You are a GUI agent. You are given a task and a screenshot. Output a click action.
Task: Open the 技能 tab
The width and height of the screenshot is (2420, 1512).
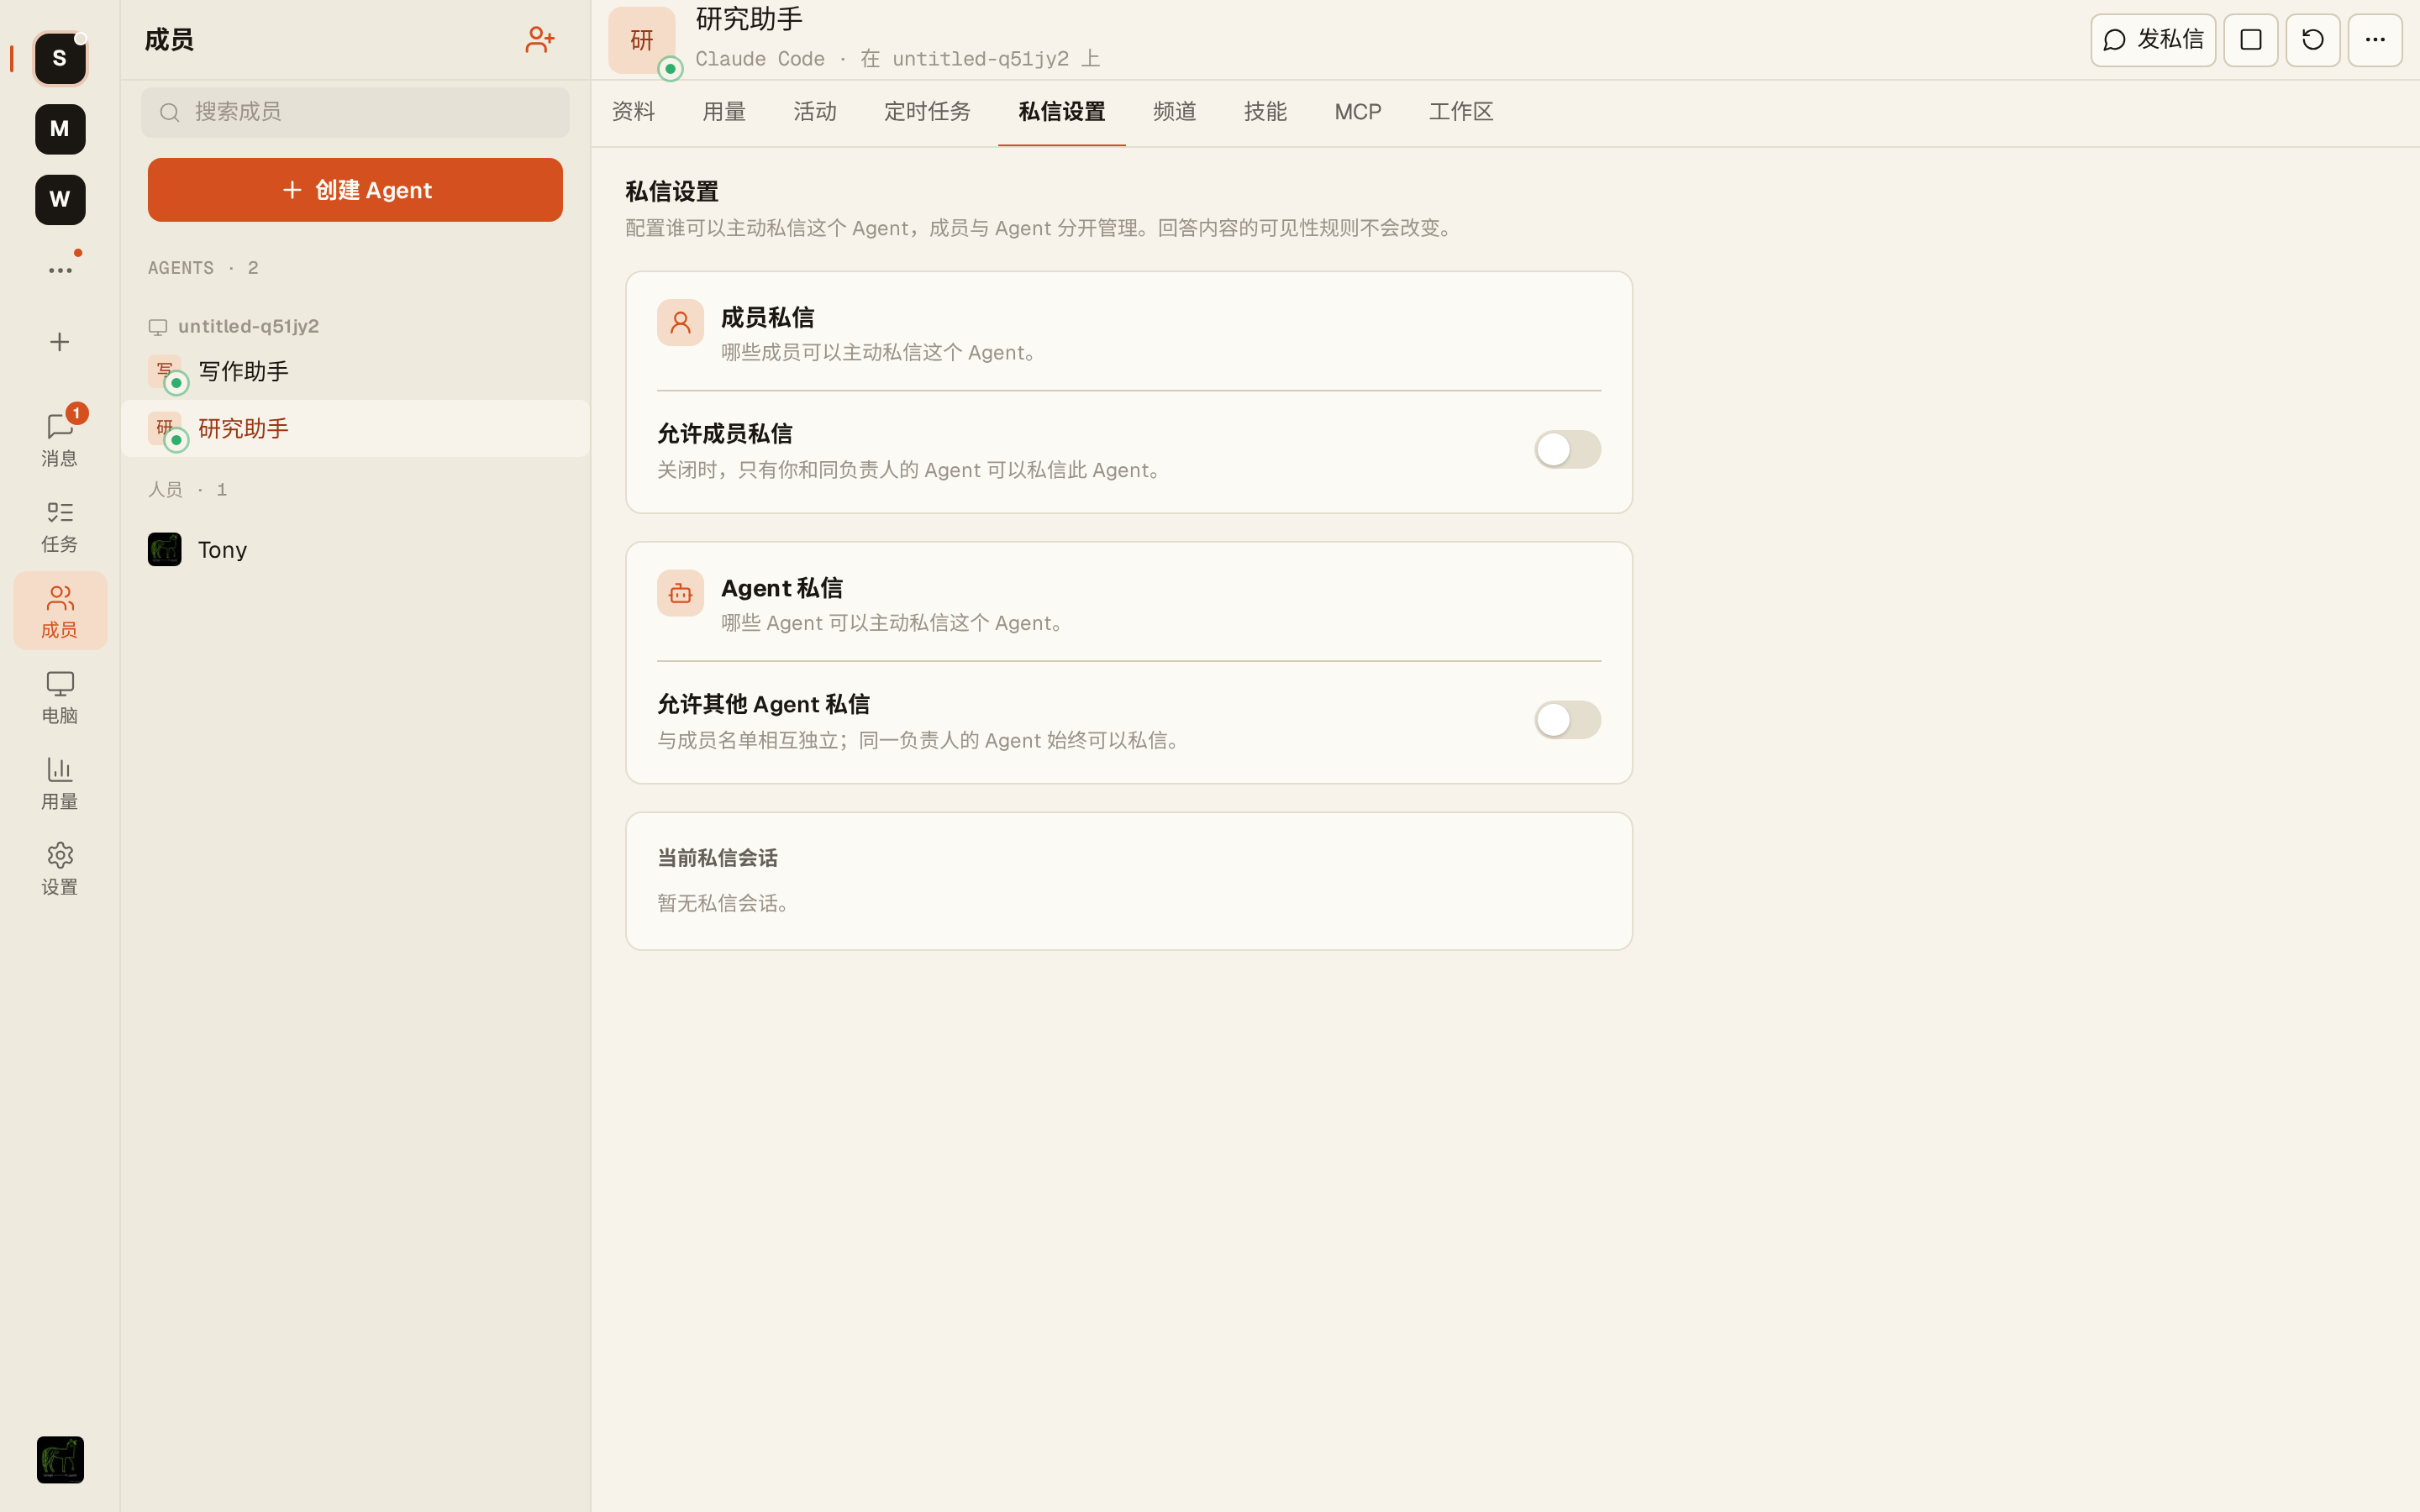coord(1265,112)
